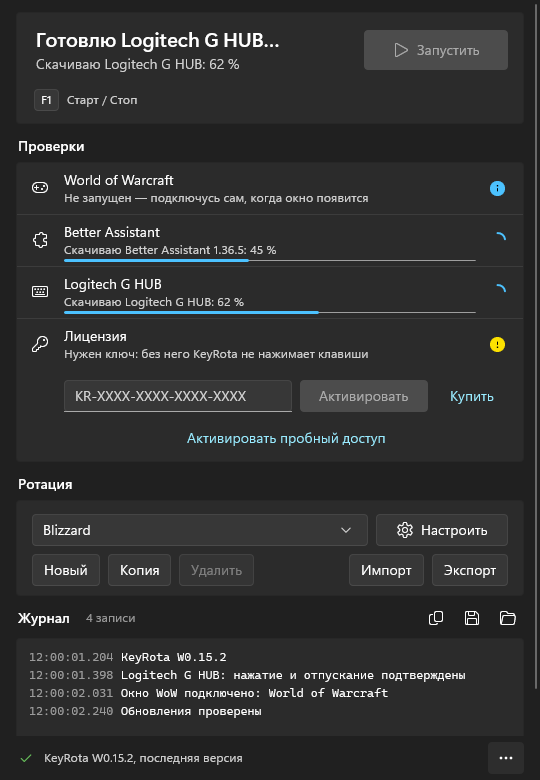The image size is (540, 780).
Task: Click the Лицензия key icon
Action: [40, 344]
